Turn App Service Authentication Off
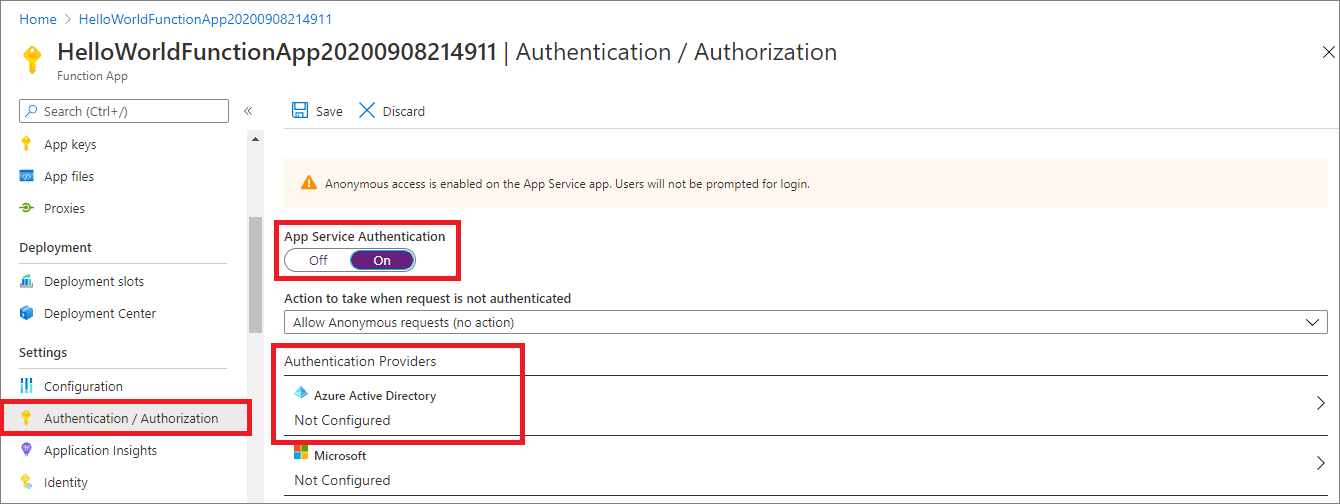Image resolution: width=1340 pixels, height=504 pixels. tap(318, 261)
